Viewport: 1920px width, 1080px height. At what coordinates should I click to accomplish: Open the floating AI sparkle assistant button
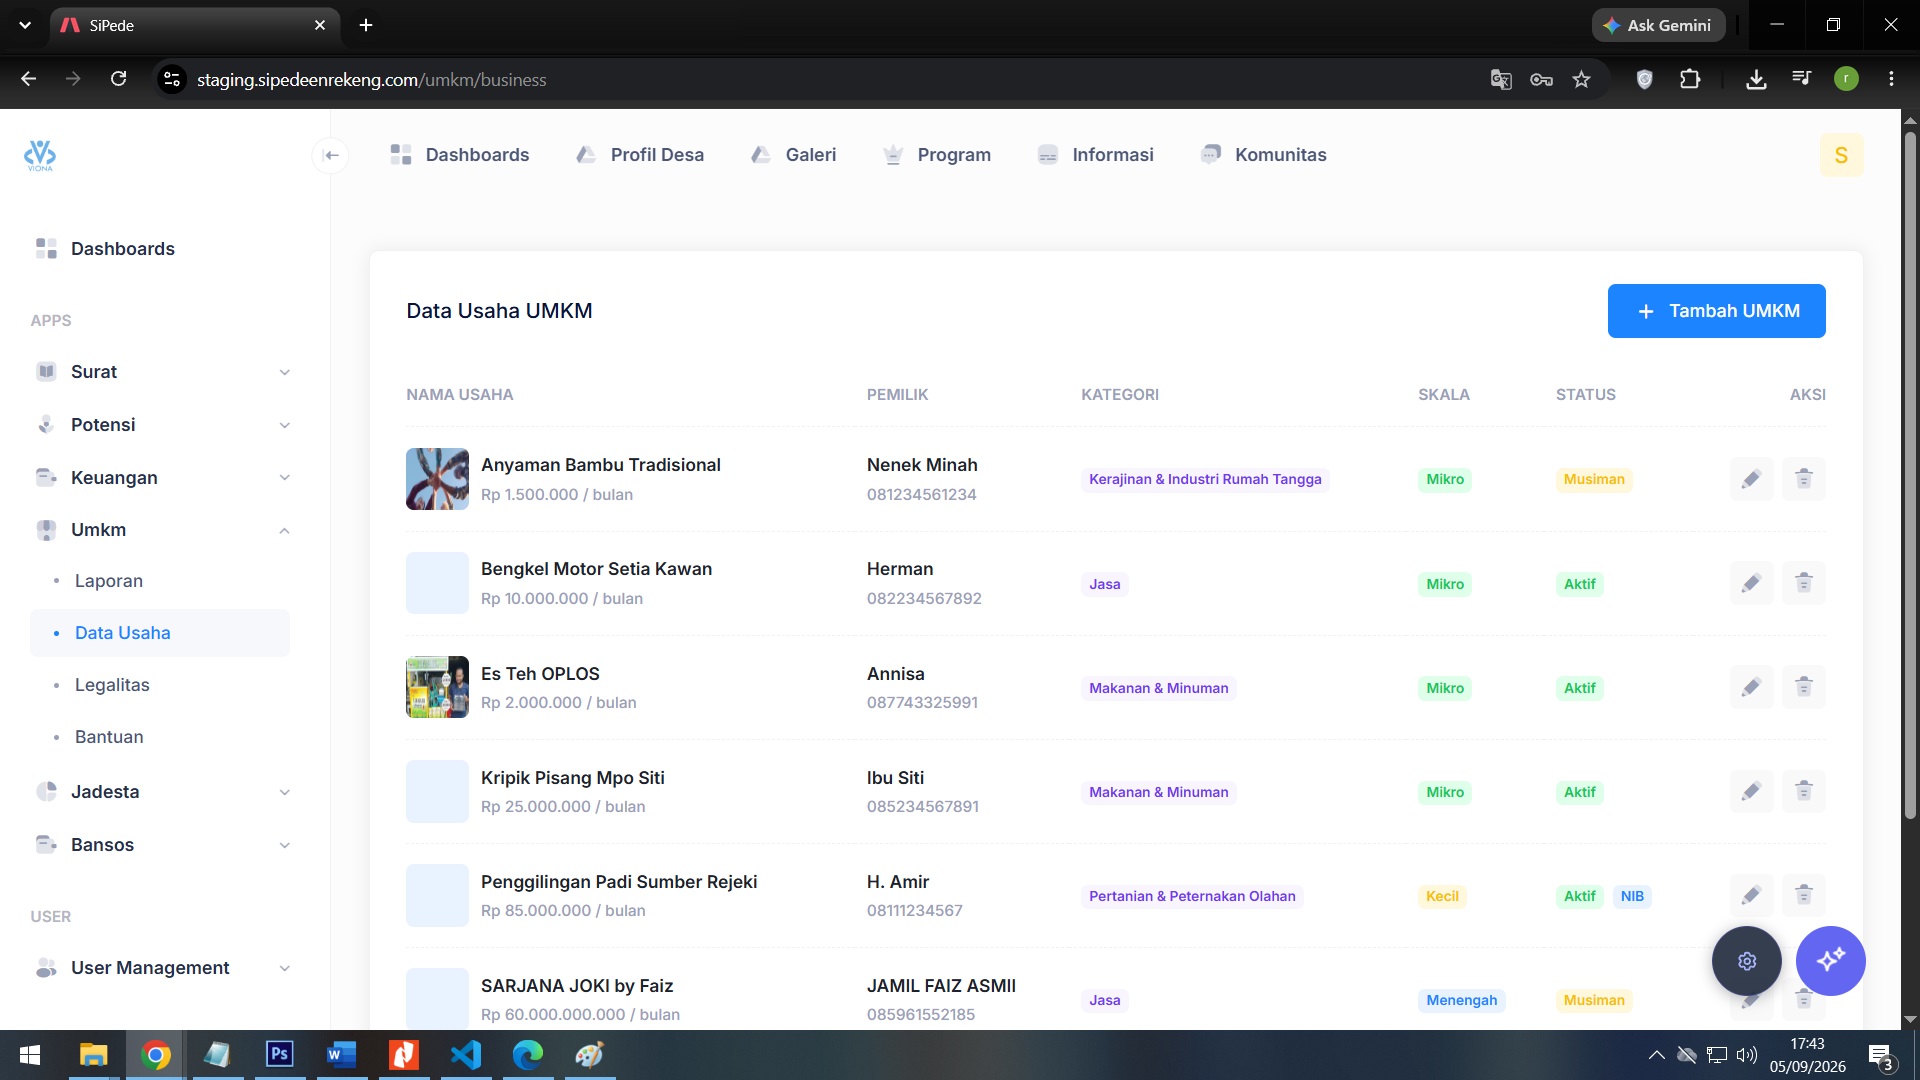(x=1830, y=961)
